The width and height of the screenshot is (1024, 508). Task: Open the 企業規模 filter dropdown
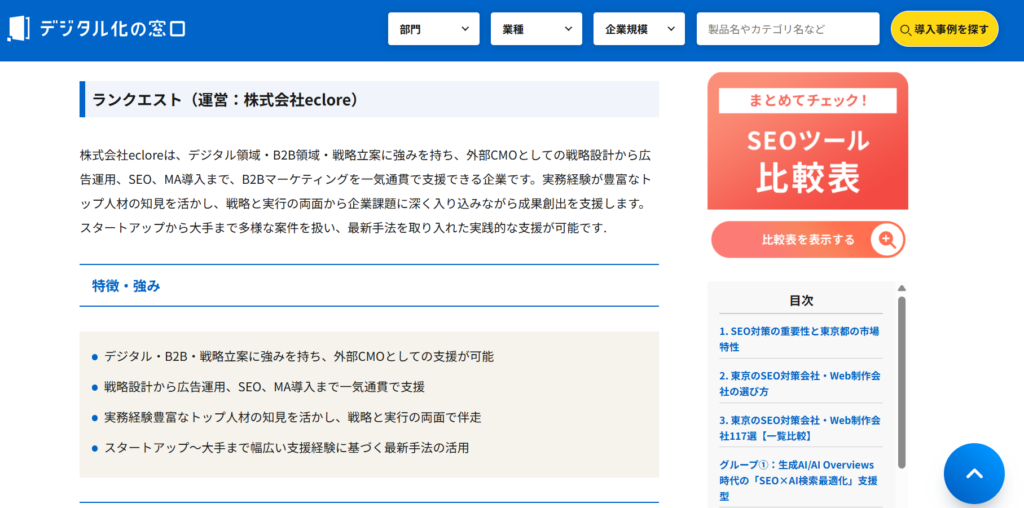click(x=638, y=29)
